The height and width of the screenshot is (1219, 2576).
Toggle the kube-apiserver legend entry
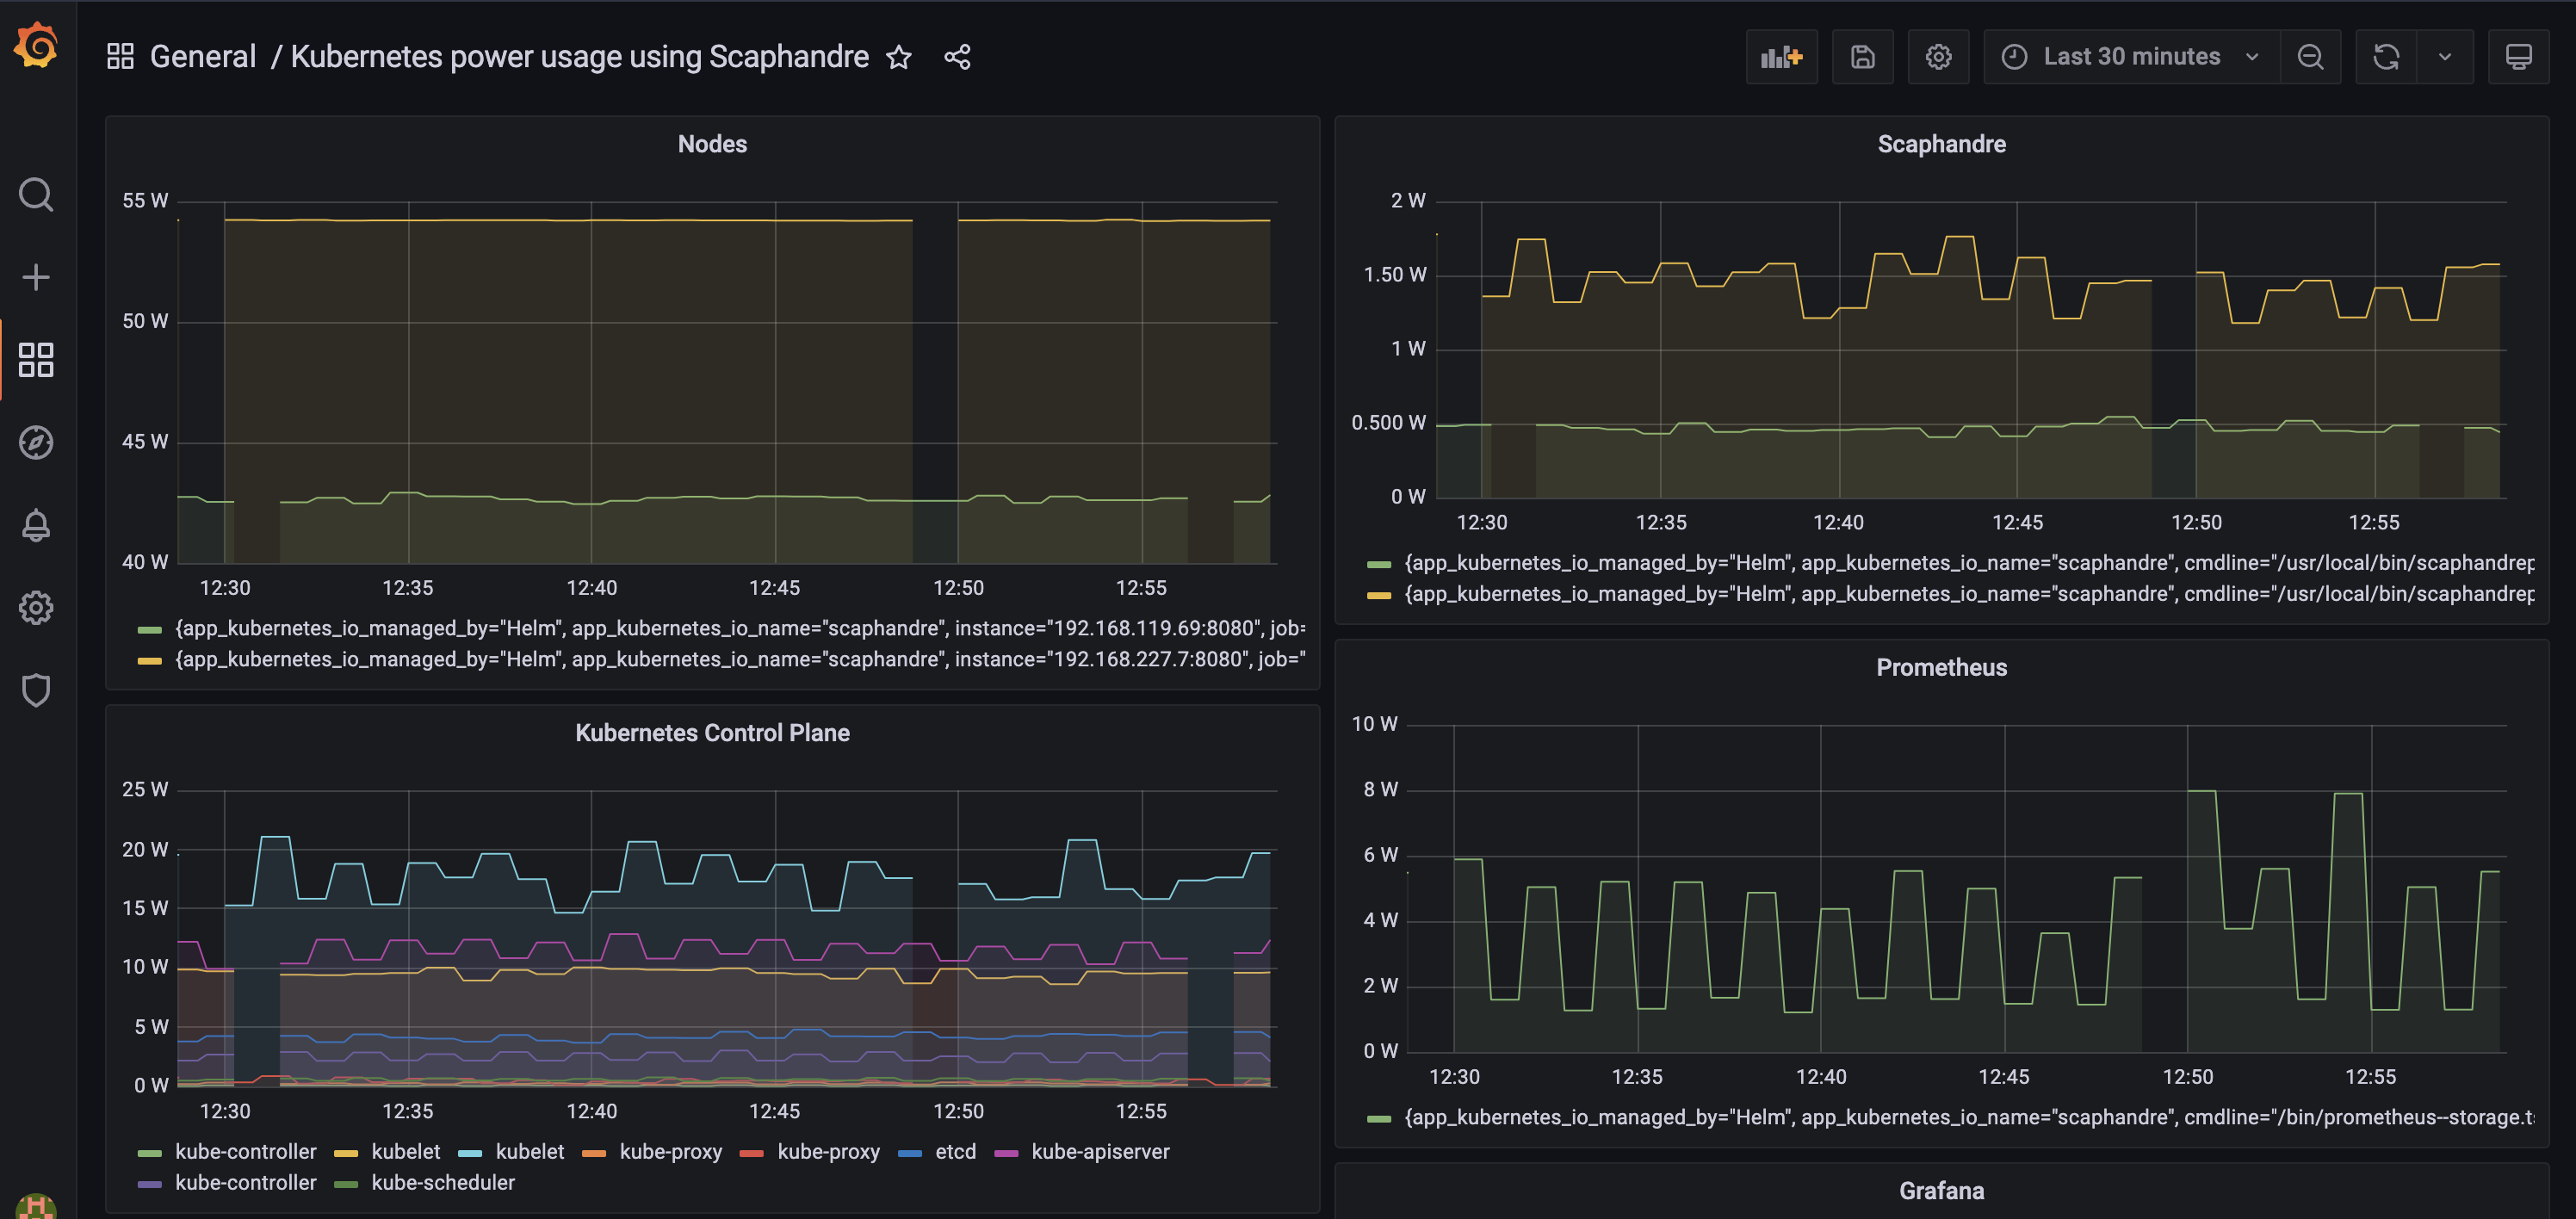[x=1100, y=1152]
